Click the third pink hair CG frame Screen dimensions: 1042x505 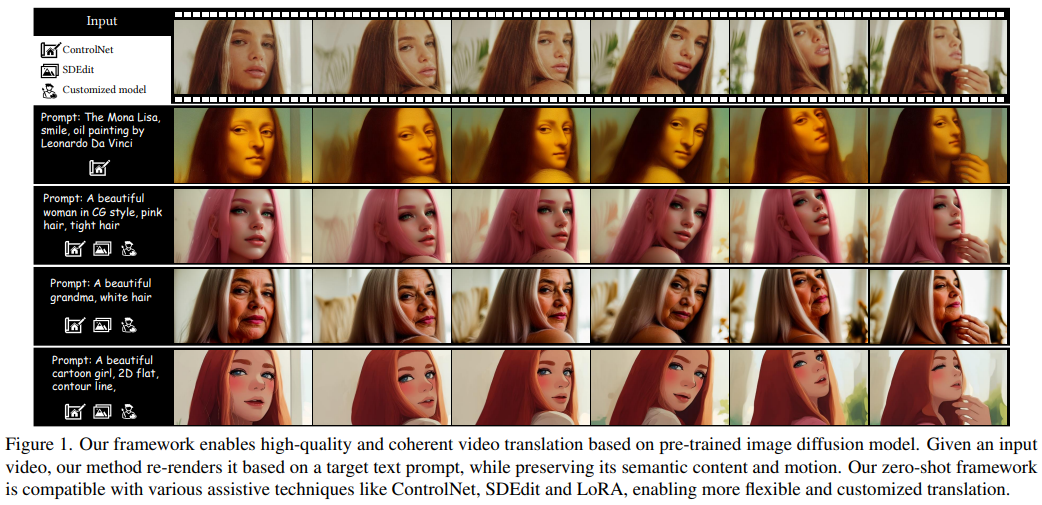coord(520,226)
